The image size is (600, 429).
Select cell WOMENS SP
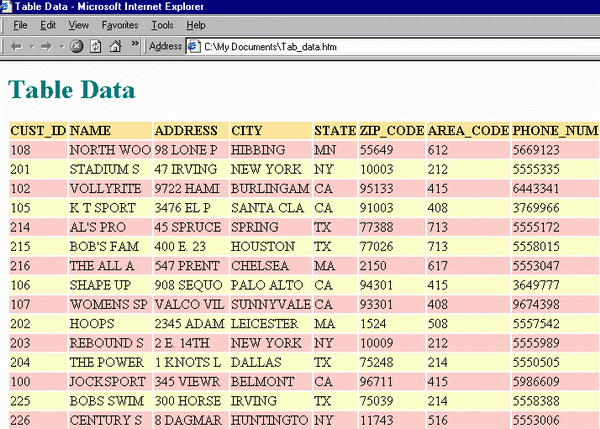click(x=110, y=305)
